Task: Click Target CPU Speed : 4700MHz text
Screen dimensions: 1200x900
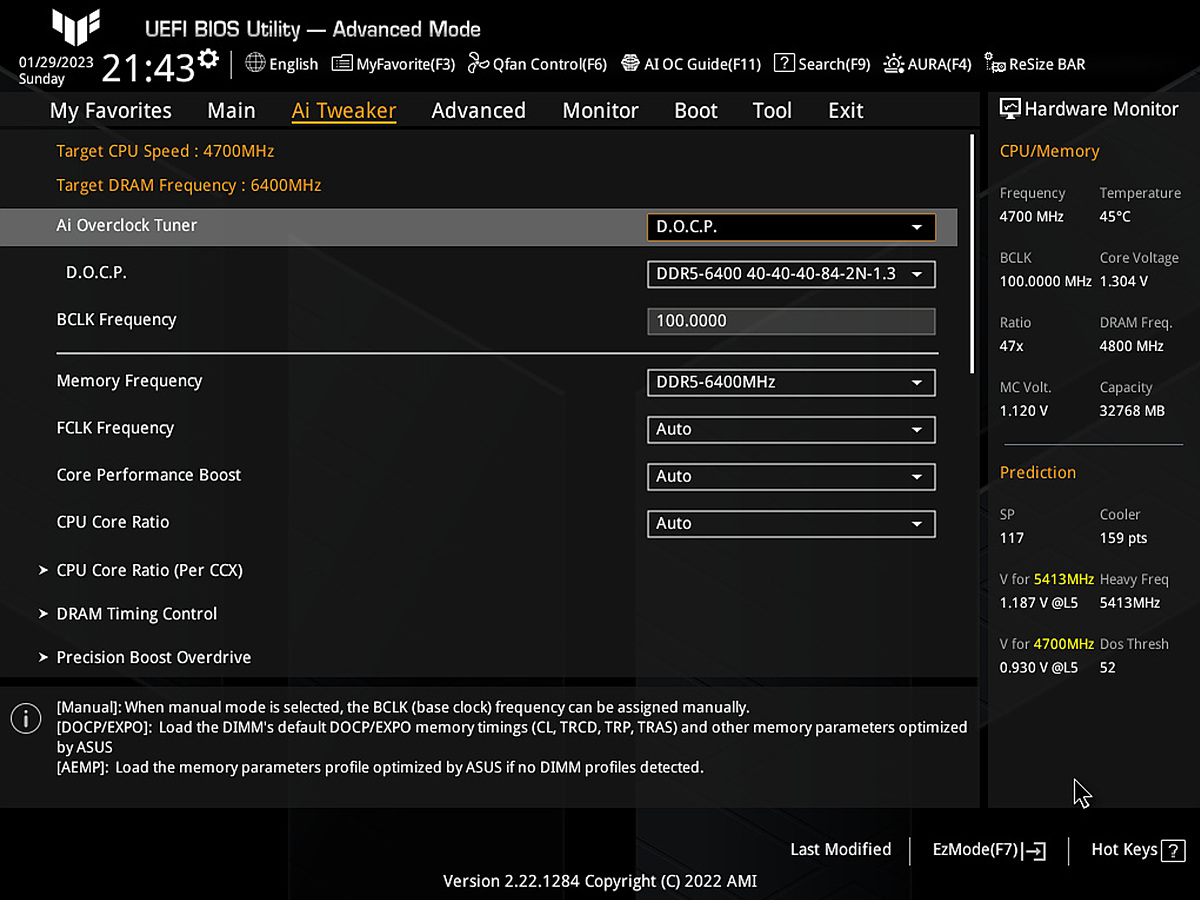Action: pyautogui.click(x=165, y=151)
